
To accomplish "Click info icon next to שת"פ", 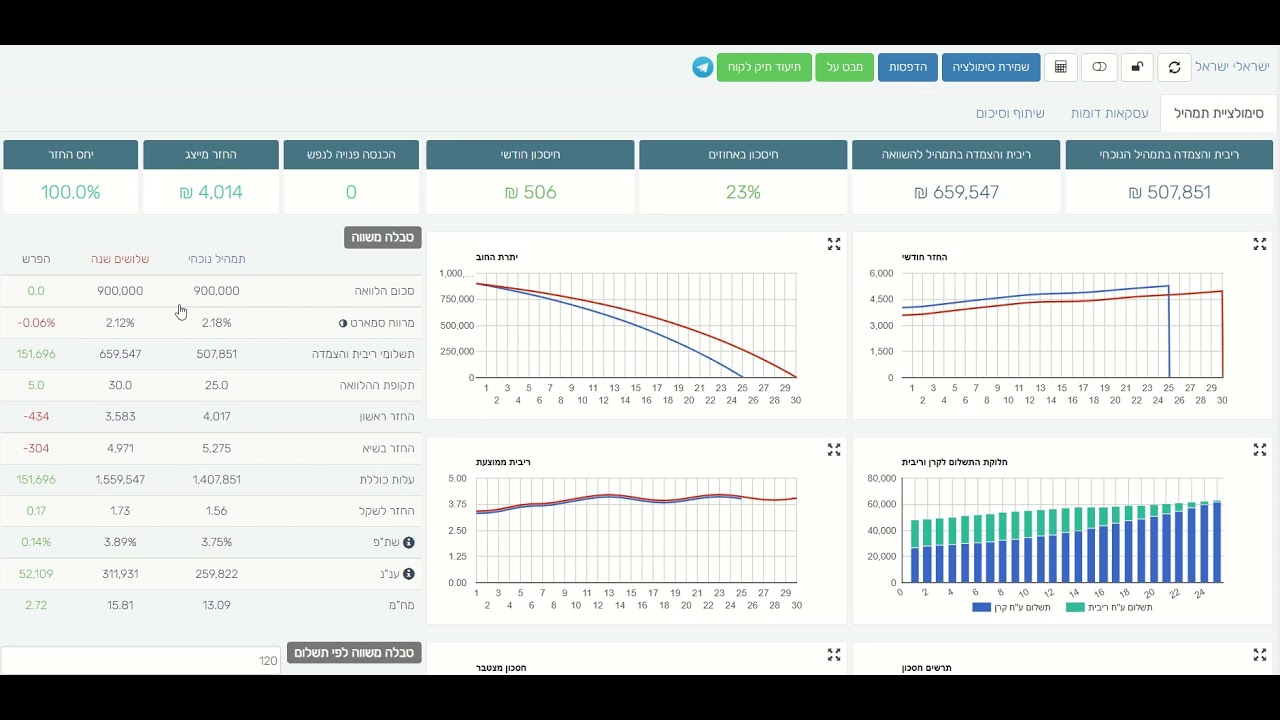I will point(408,543).
